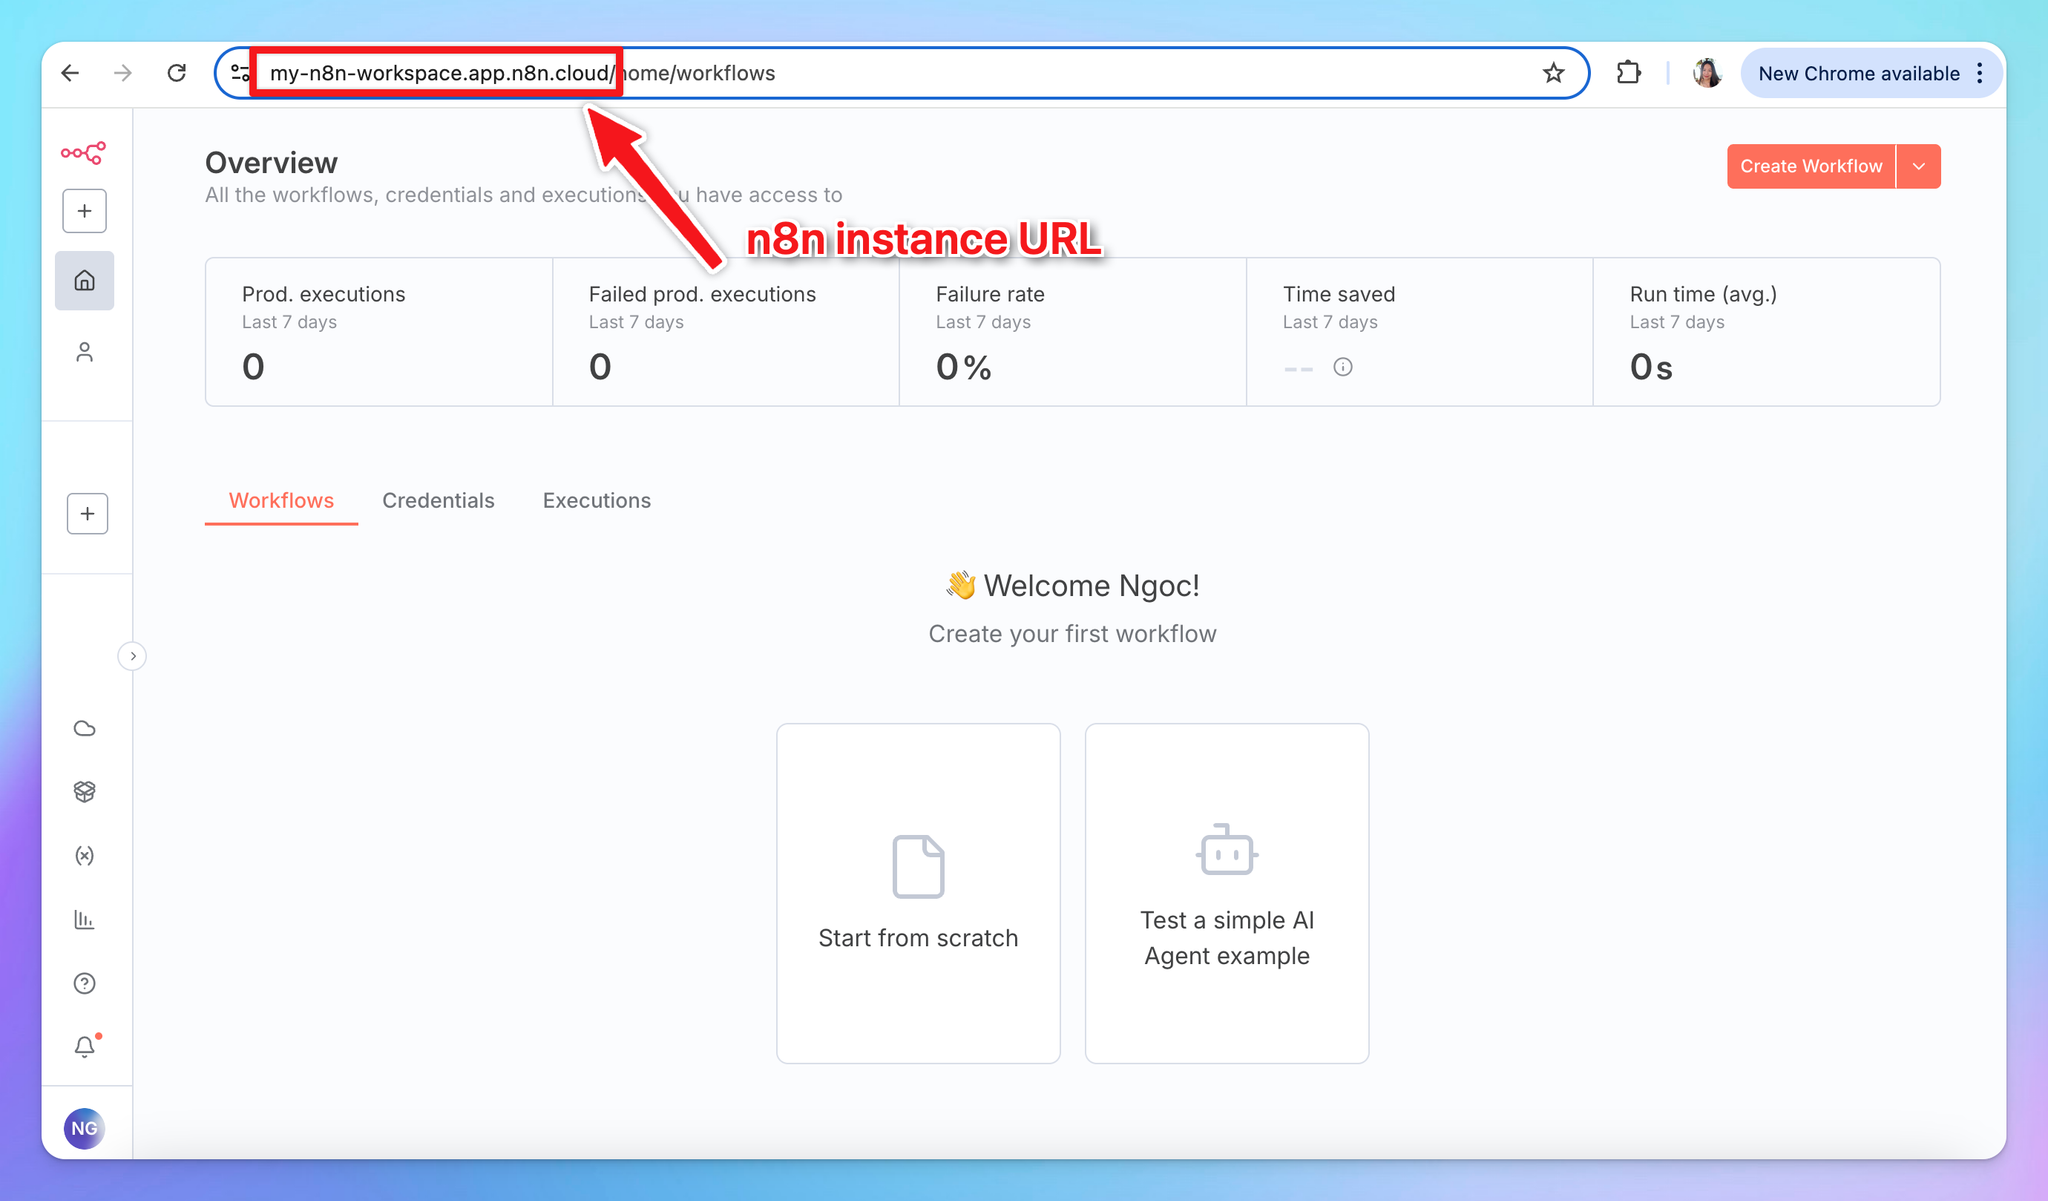Switch to the Credentials tab
The image size is (2048, 1201).
pyautogui.click(x=438, y=500)
